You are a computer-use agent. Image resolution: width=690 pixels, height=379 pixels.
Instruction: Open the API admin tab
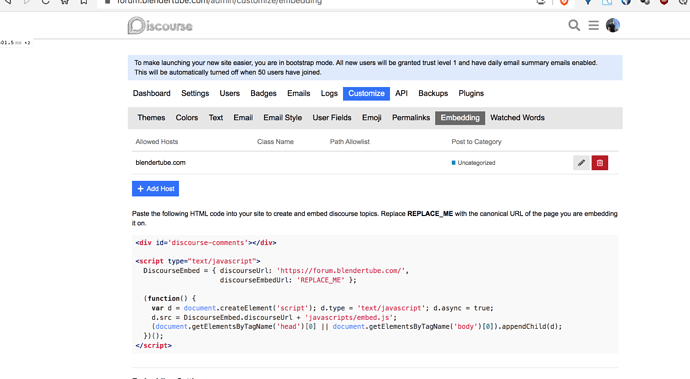click(401, 93)
